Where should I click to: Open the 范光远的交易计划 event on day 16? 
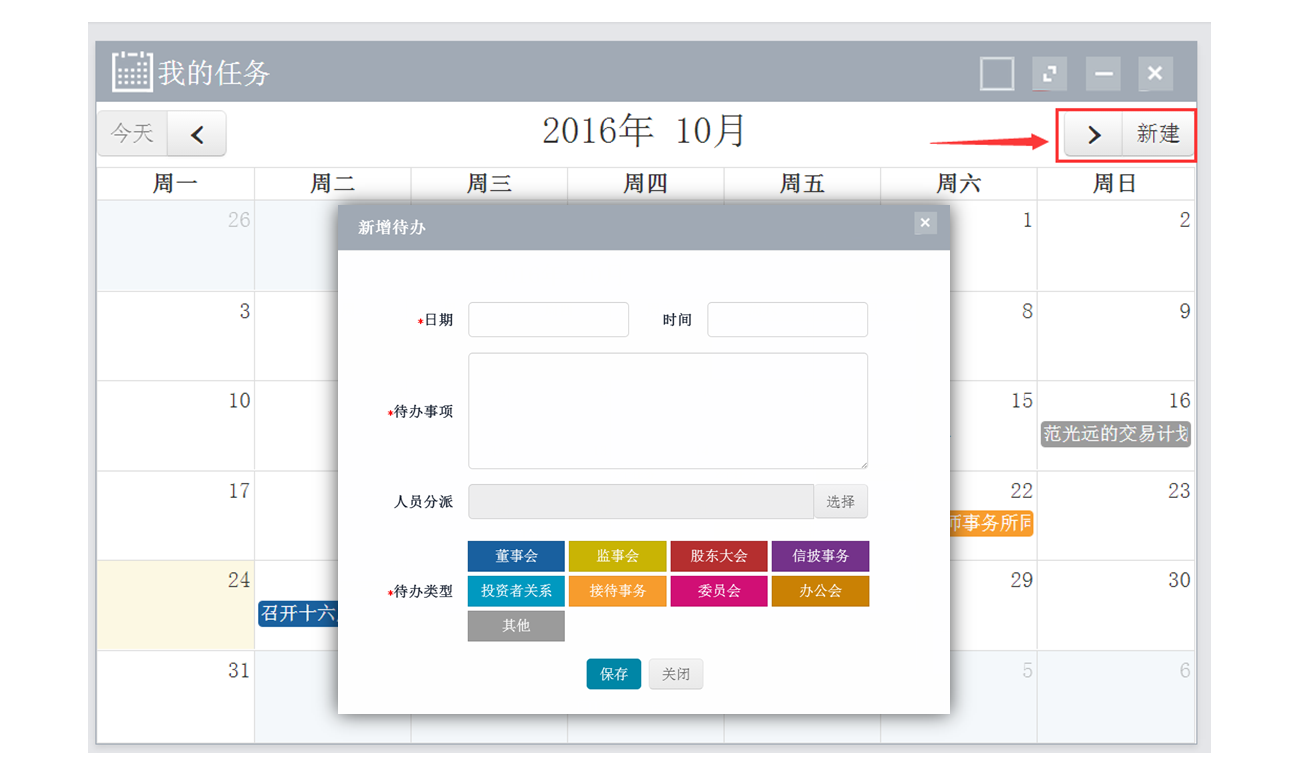tap(1116, 434)
